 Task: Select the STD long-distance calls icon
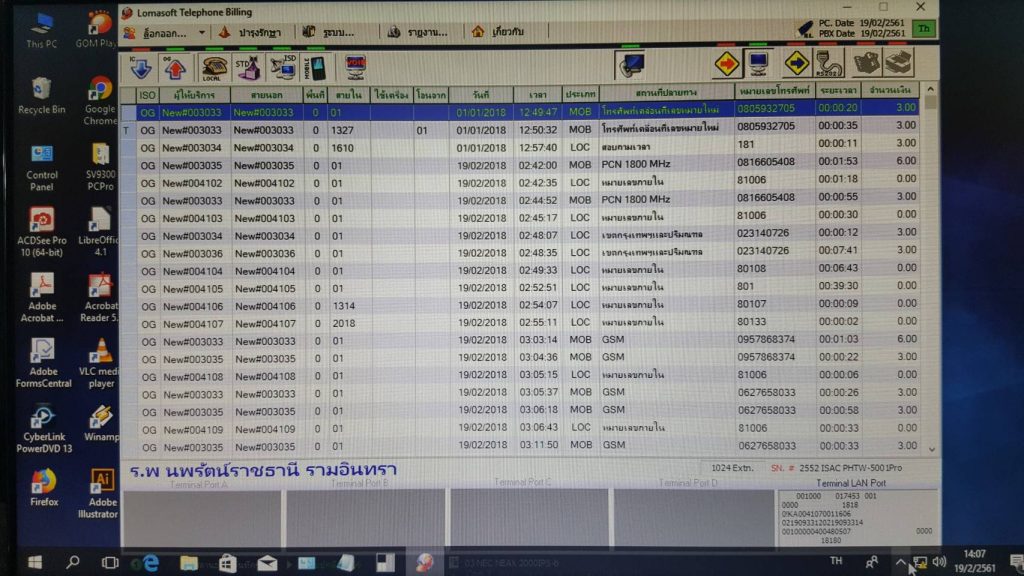[247, 68]
